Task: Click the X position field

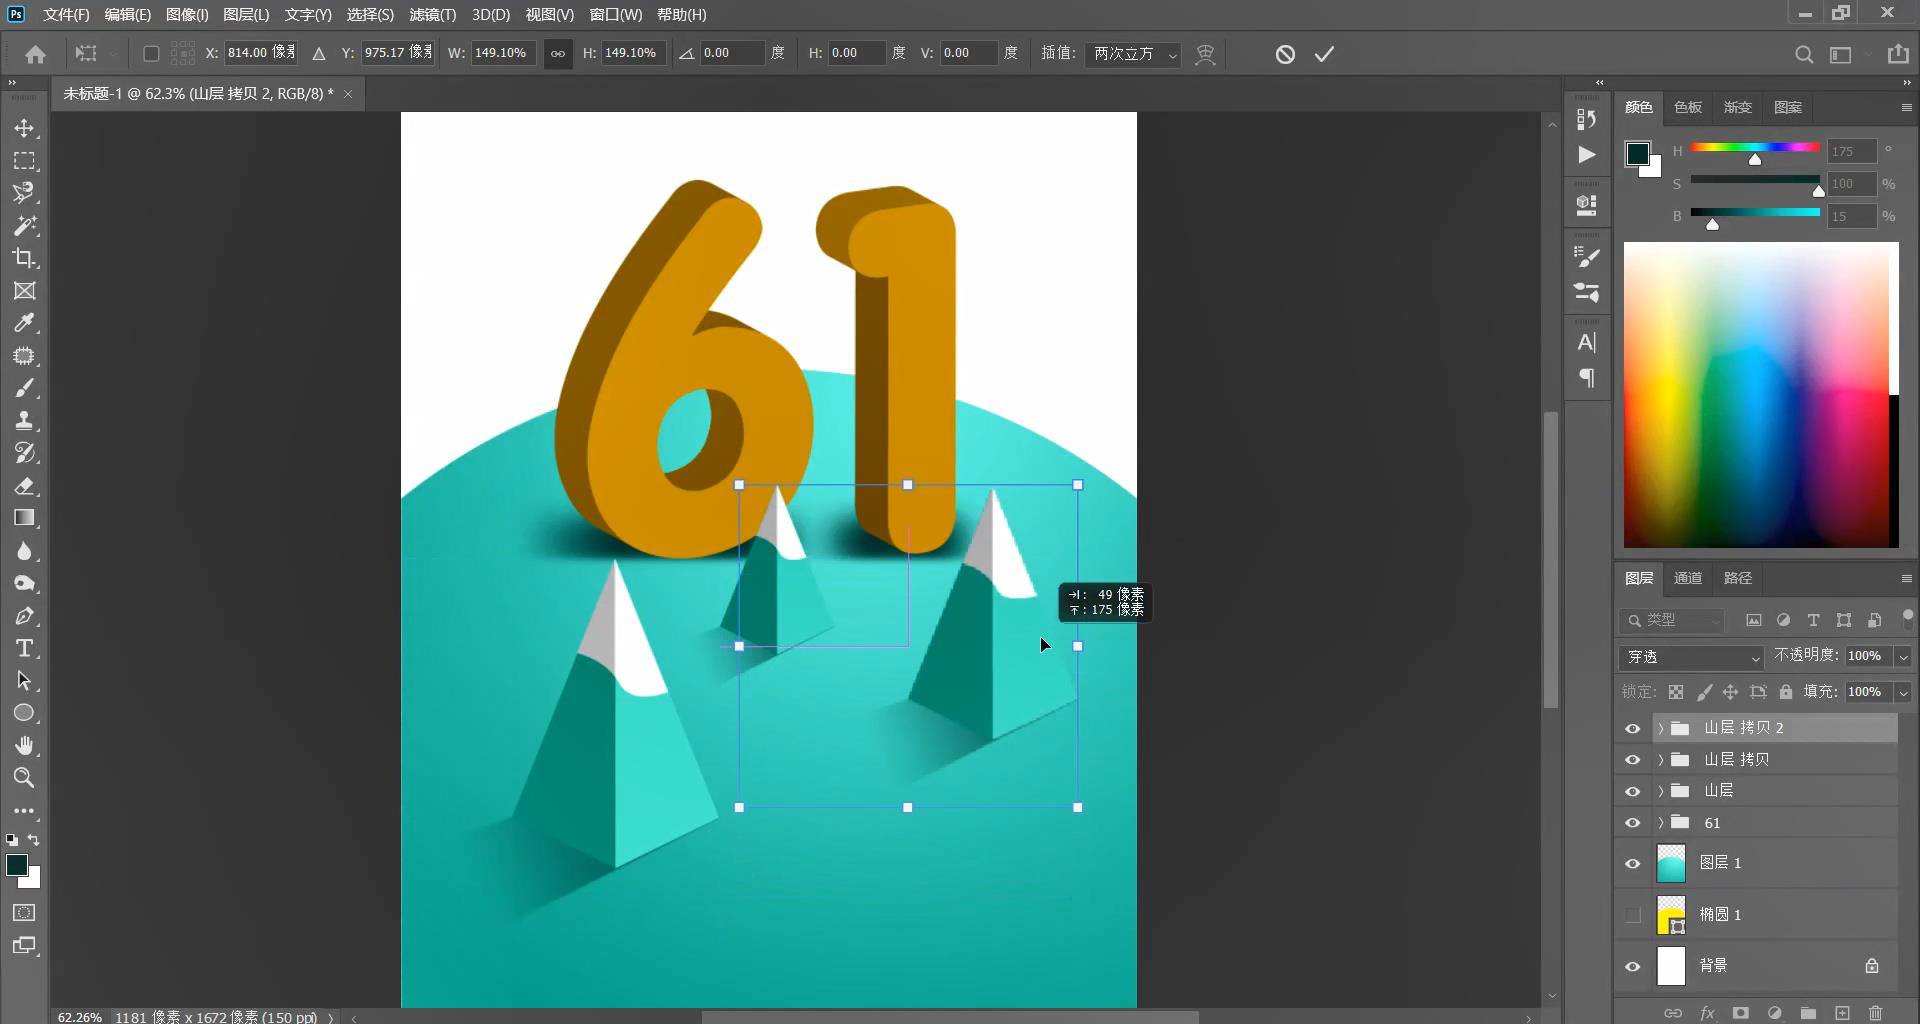Action: click(x=261, y=53)
